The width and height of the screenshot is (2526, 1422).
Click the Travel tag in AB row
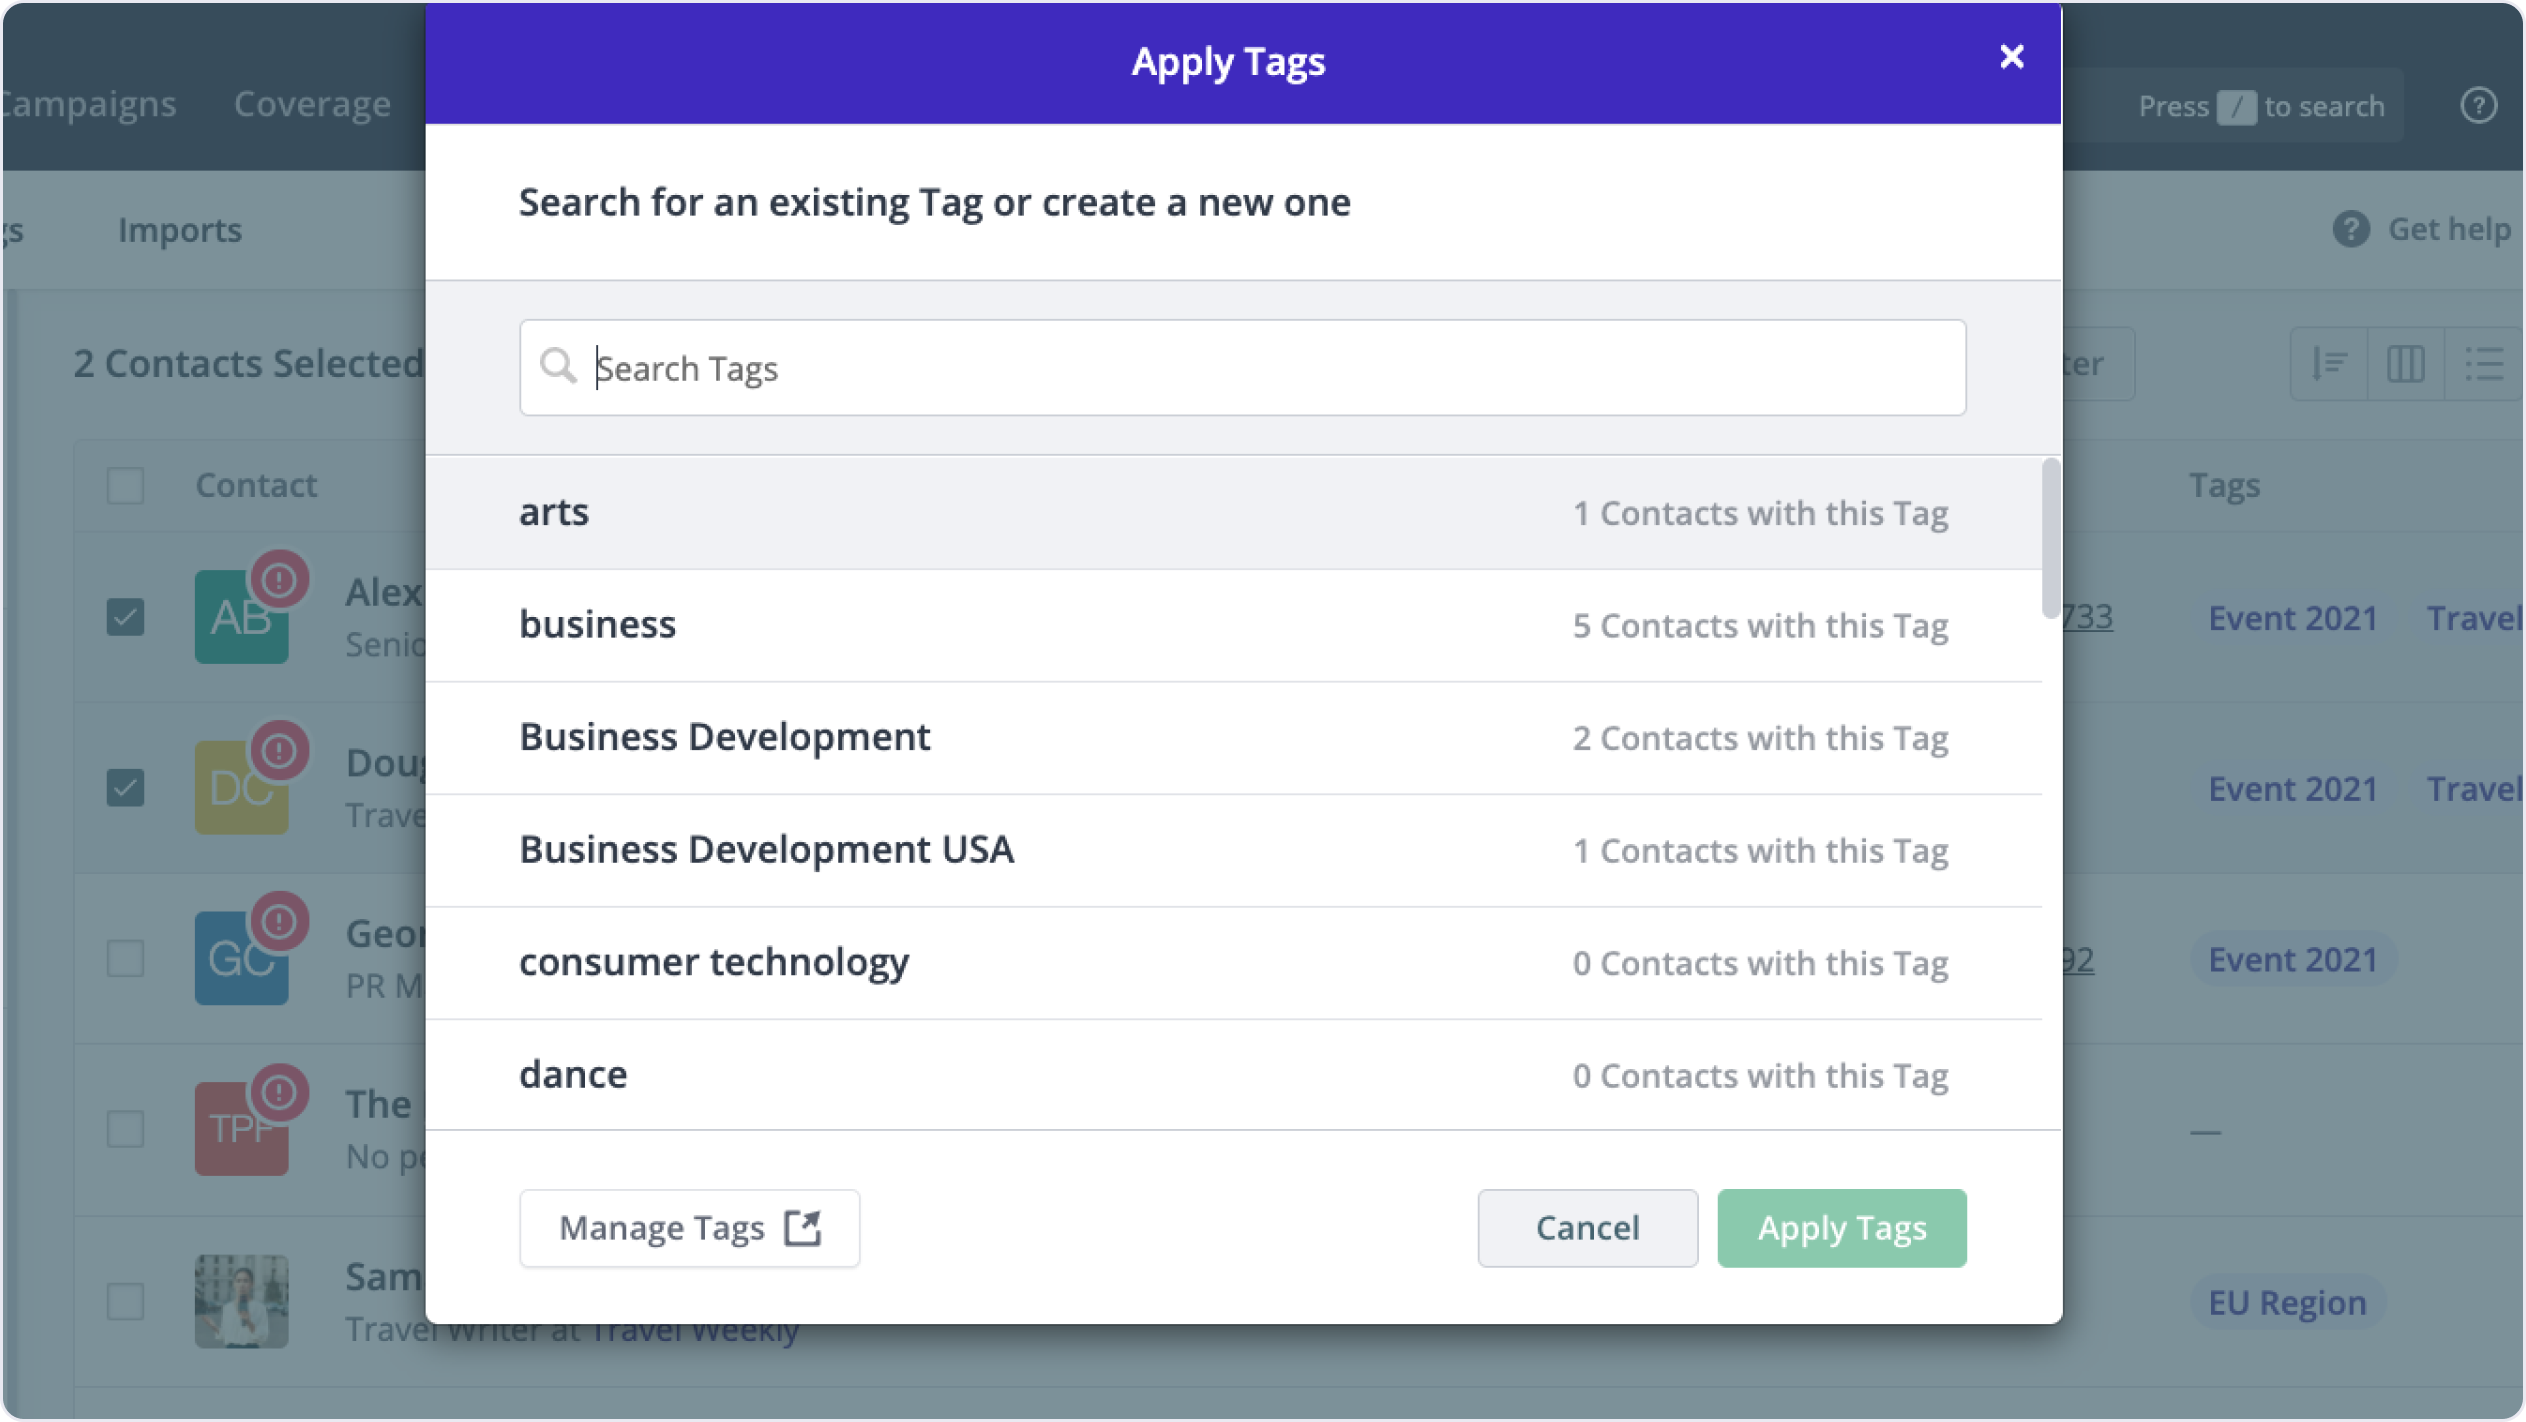(2473, 618)
